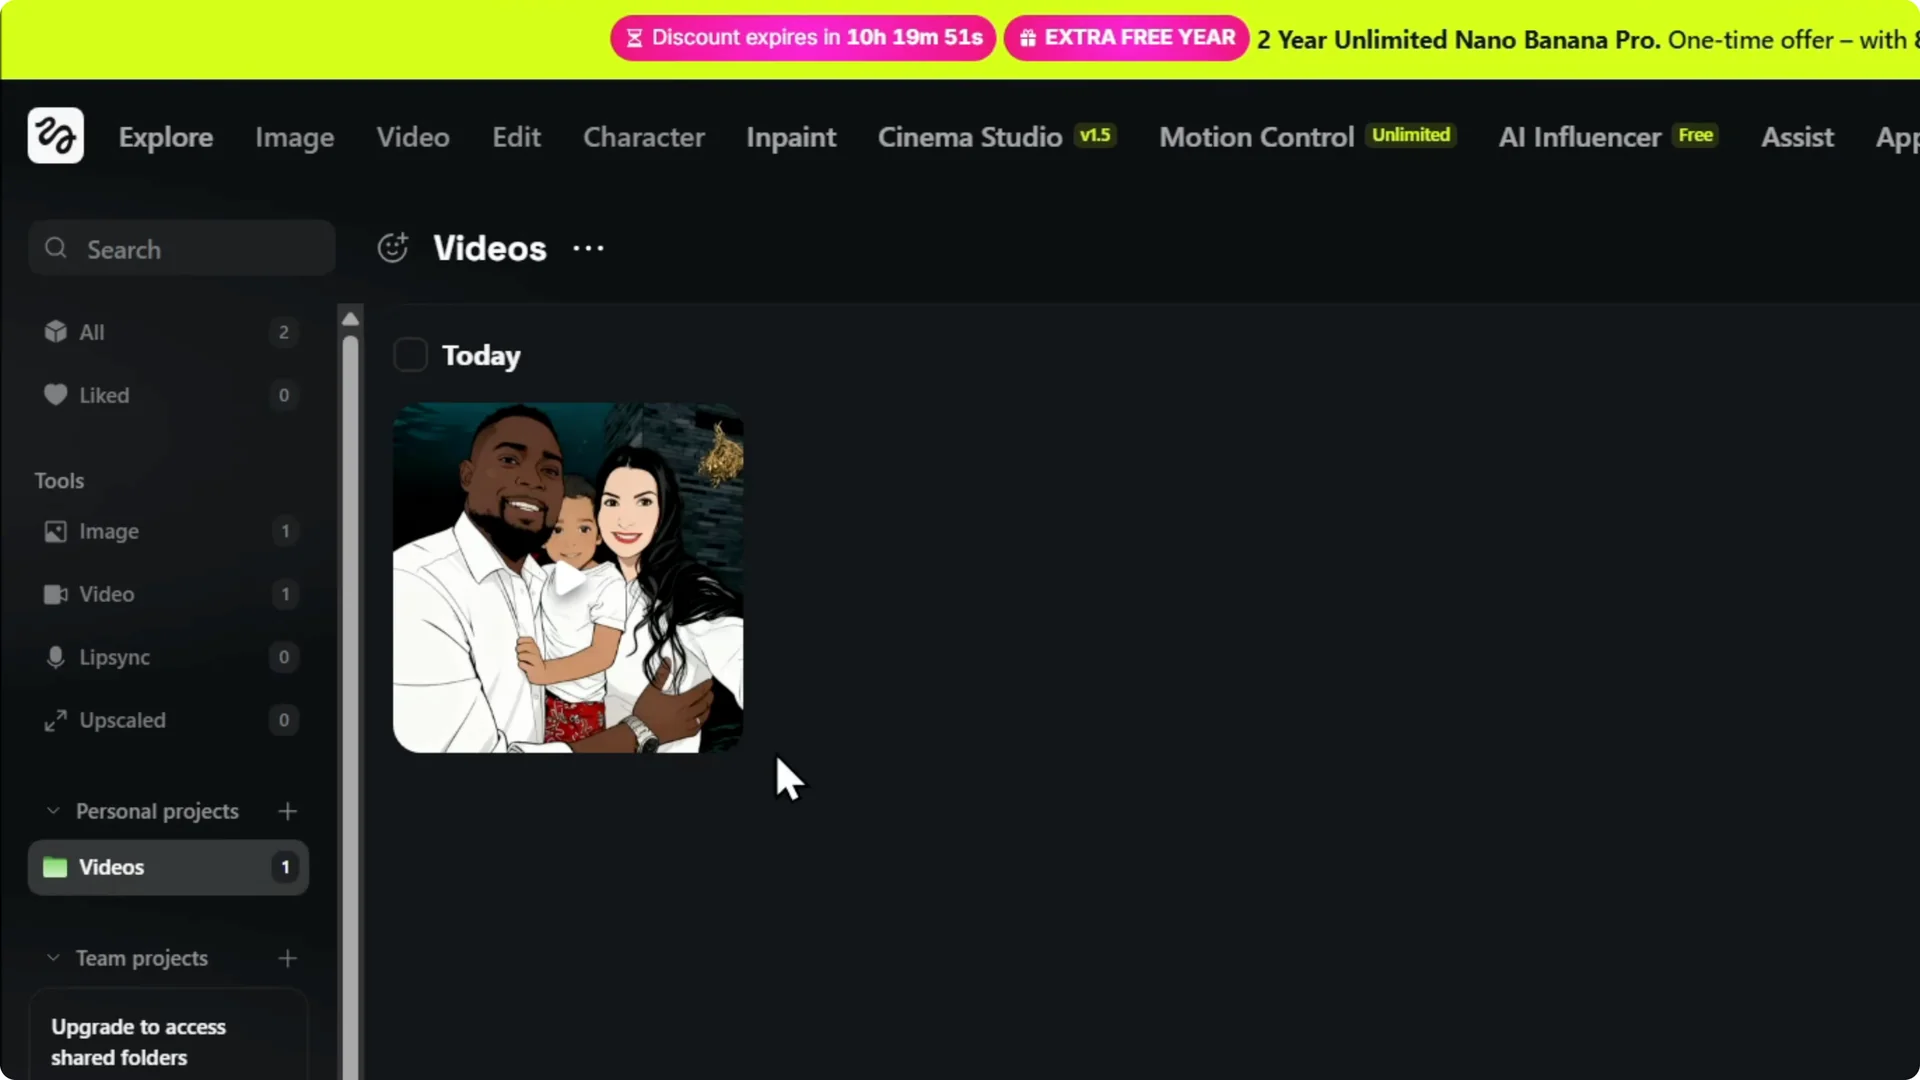
Task: Collapse the Personal projects section chevron
Action: pyautogui.click(x=53, y=811)
